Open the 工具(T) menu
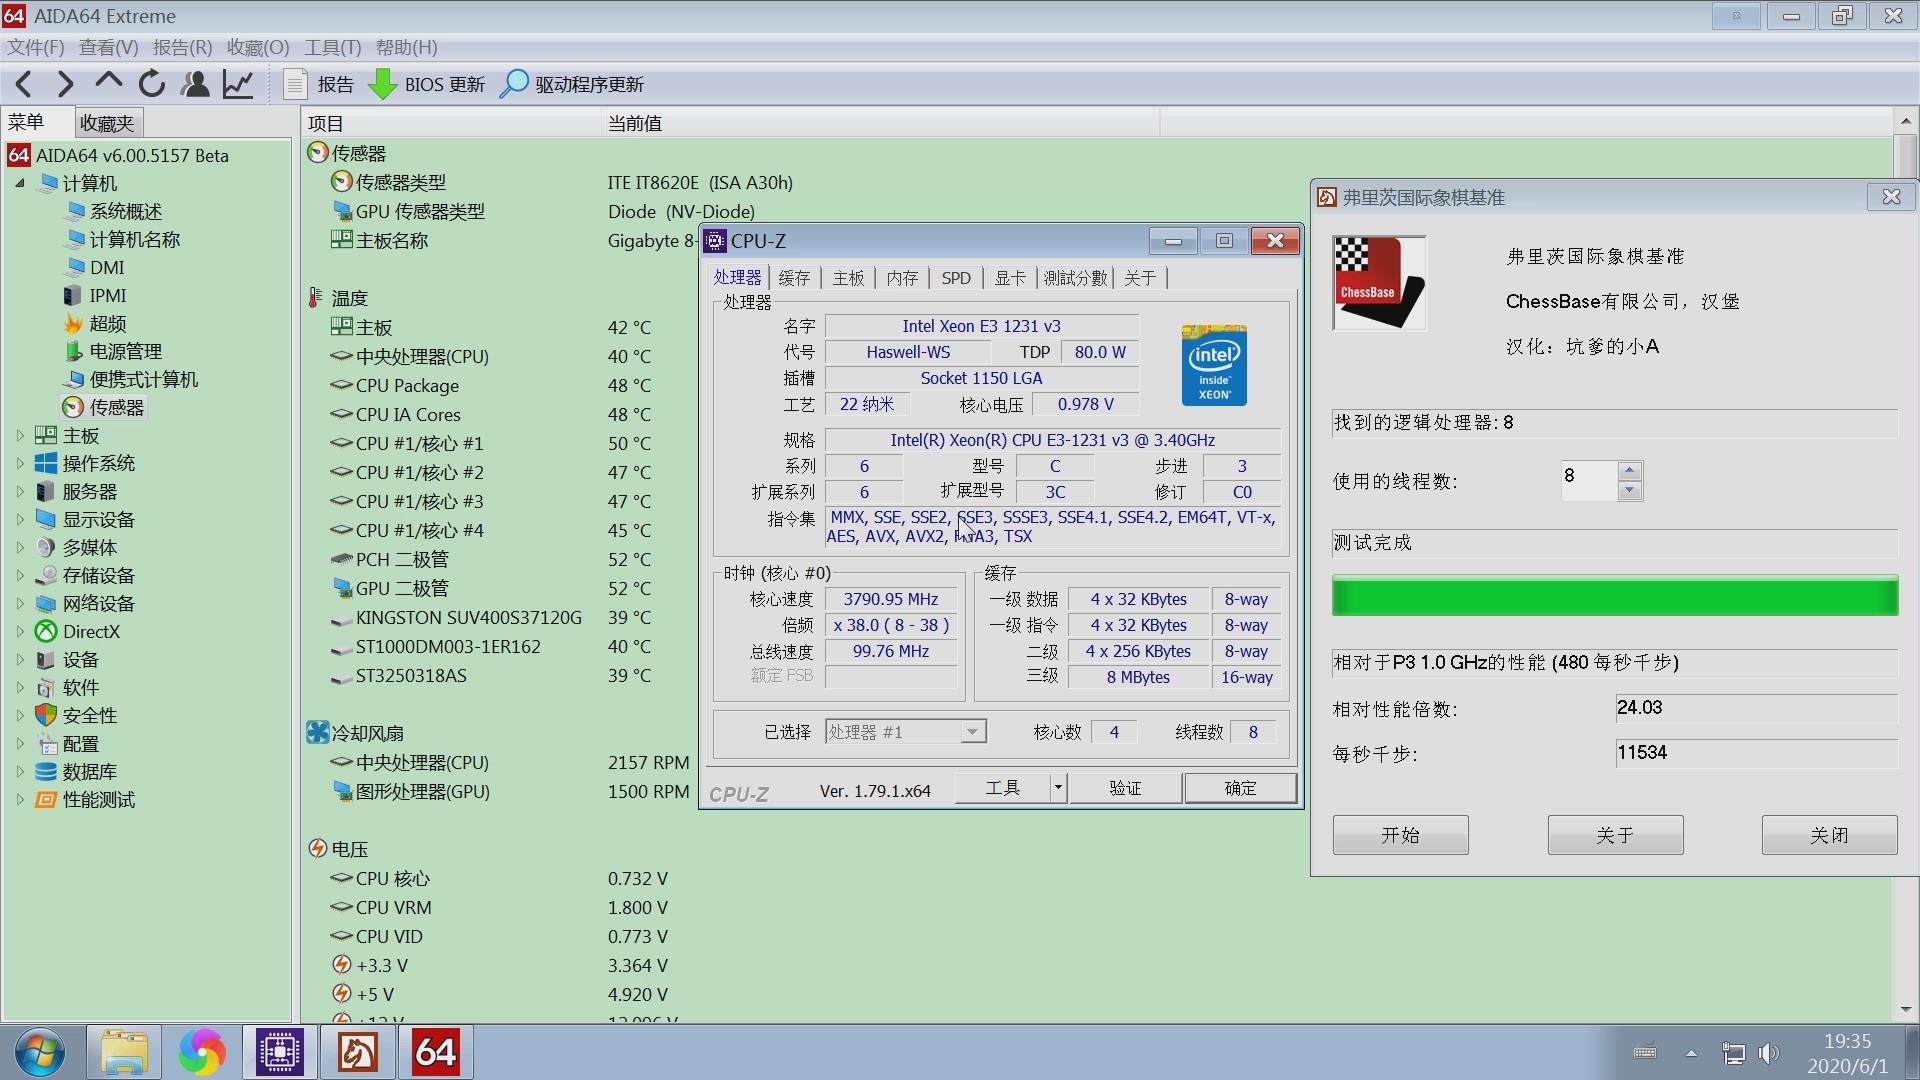The width and height of the screenshot is (1920, 1080). pos(332,47)
